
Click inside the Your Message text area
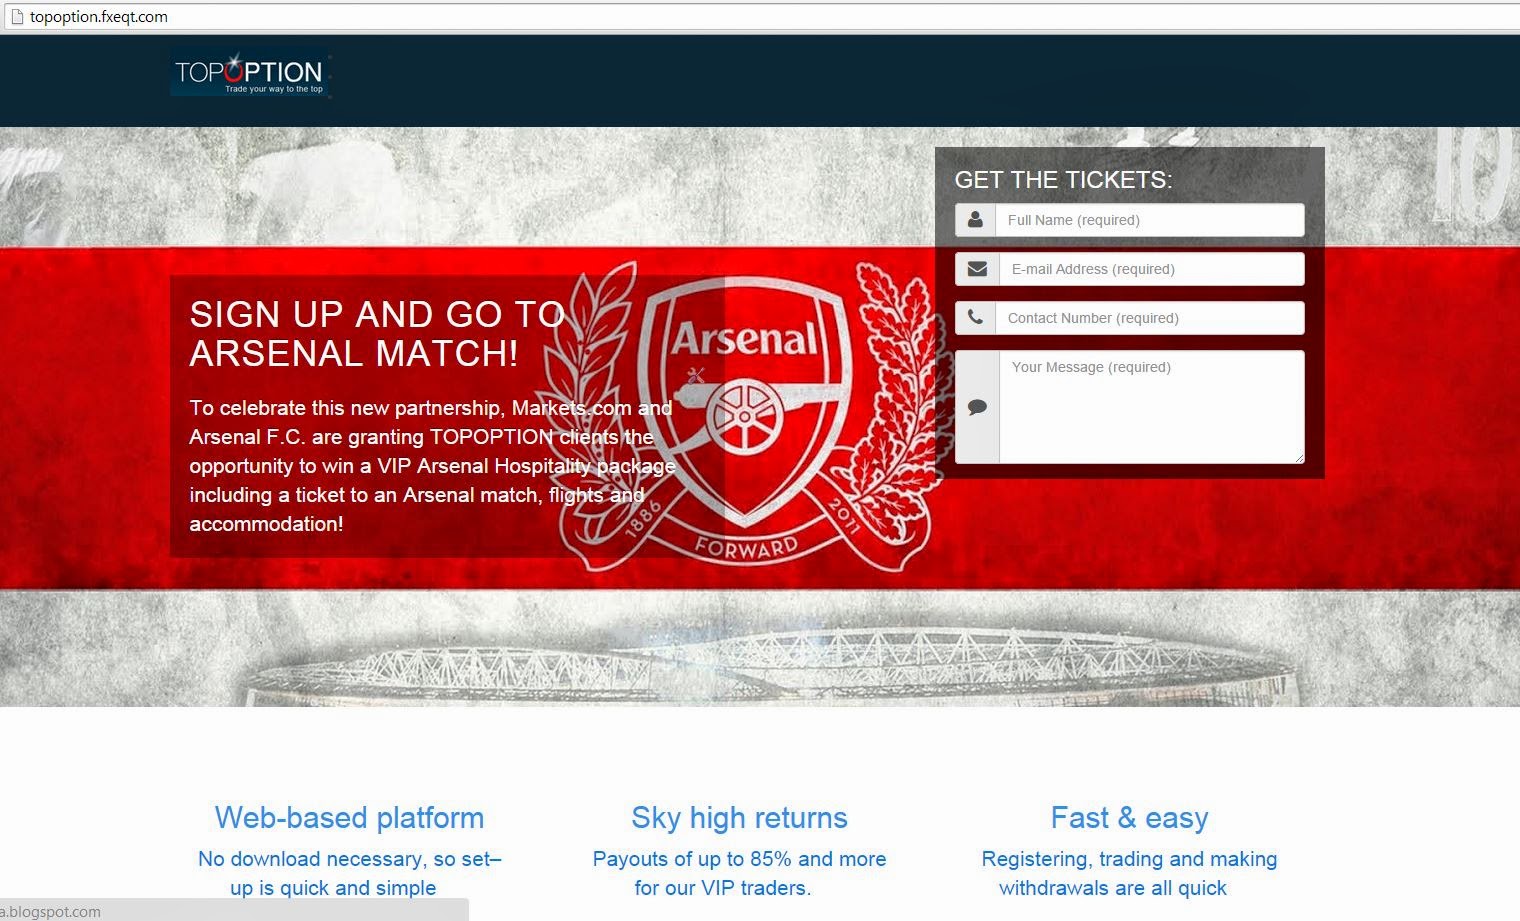pos(1152,407)
